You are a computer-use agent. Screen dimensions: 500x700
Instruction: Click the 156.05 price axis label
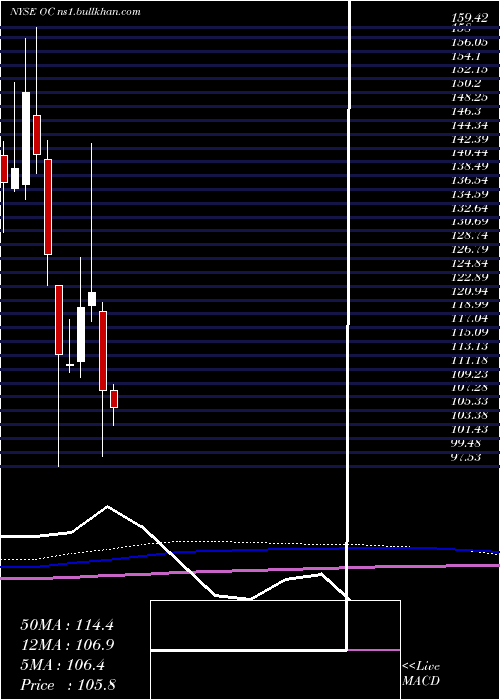(x=468, y=41)
